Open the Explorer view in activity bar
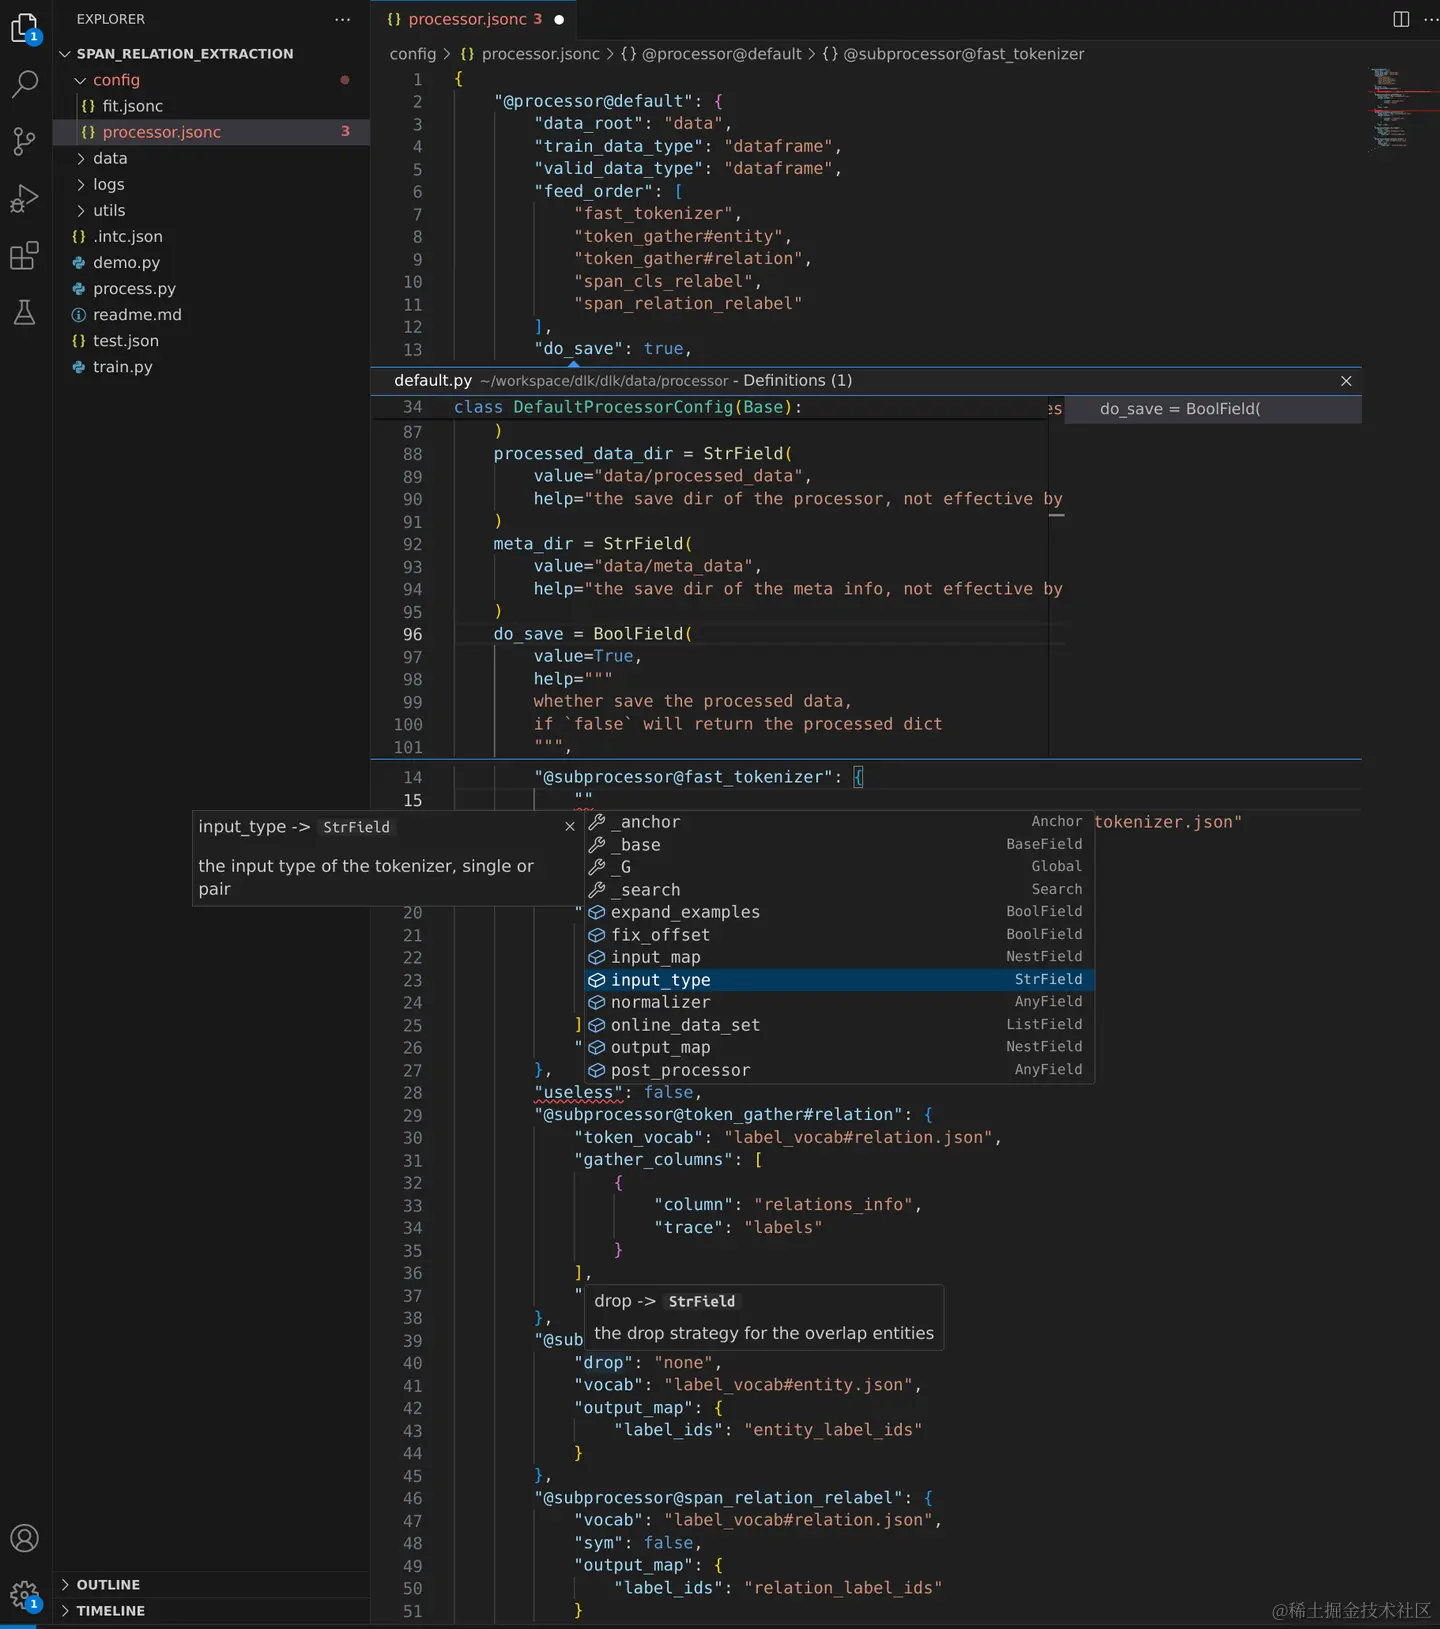This screenshot has width=1440, height=1629. [25, 28]
